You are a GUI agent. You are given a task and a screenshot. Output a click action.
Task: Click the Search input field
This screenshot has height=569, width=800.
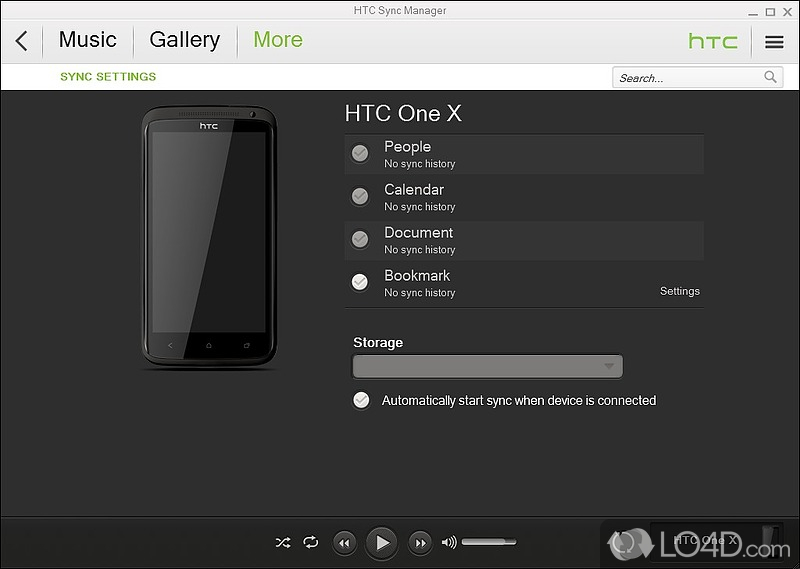click(688, 77)
